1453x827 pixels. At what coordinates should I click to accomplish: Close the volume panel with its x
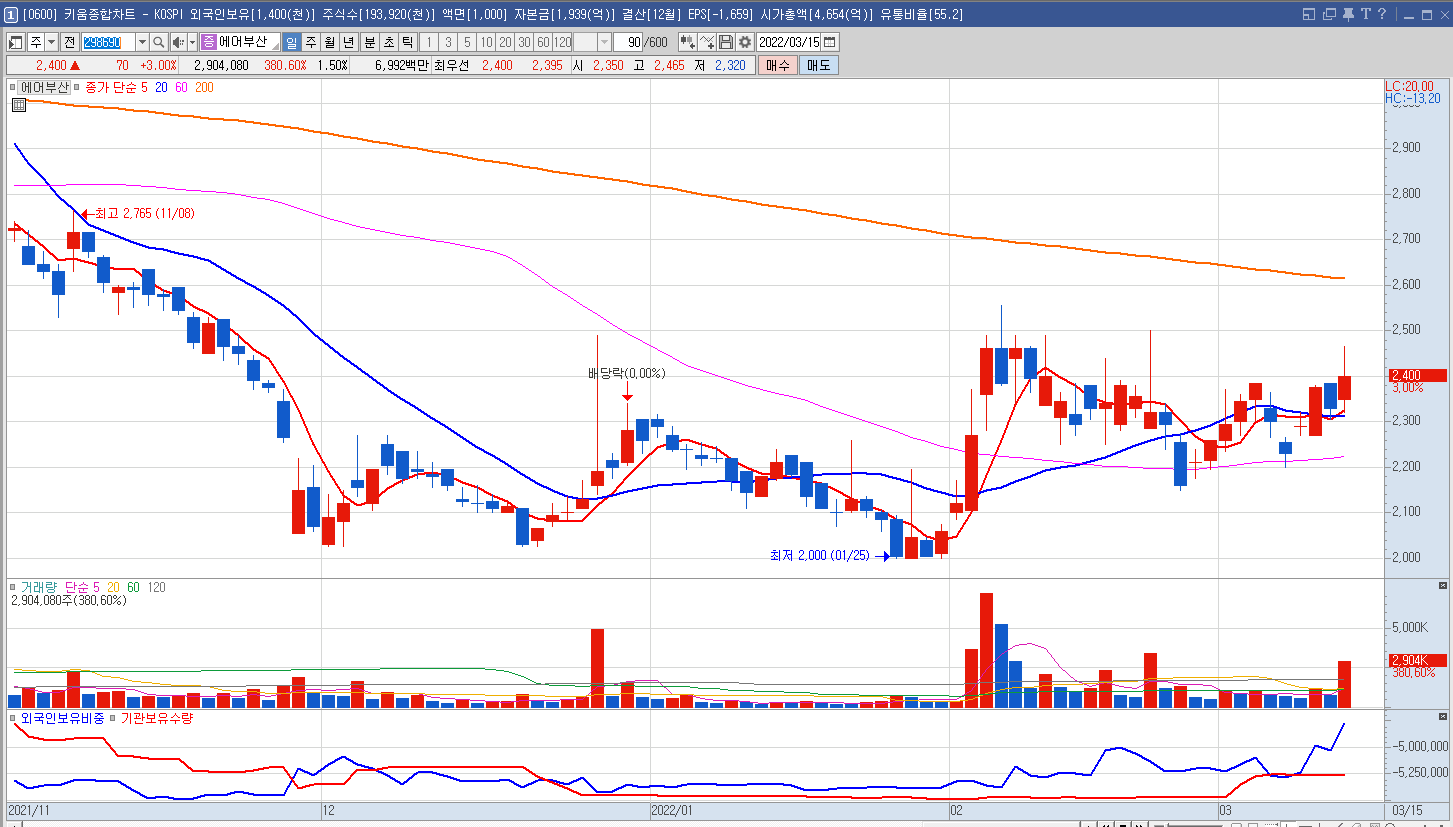coord(1443,584)
